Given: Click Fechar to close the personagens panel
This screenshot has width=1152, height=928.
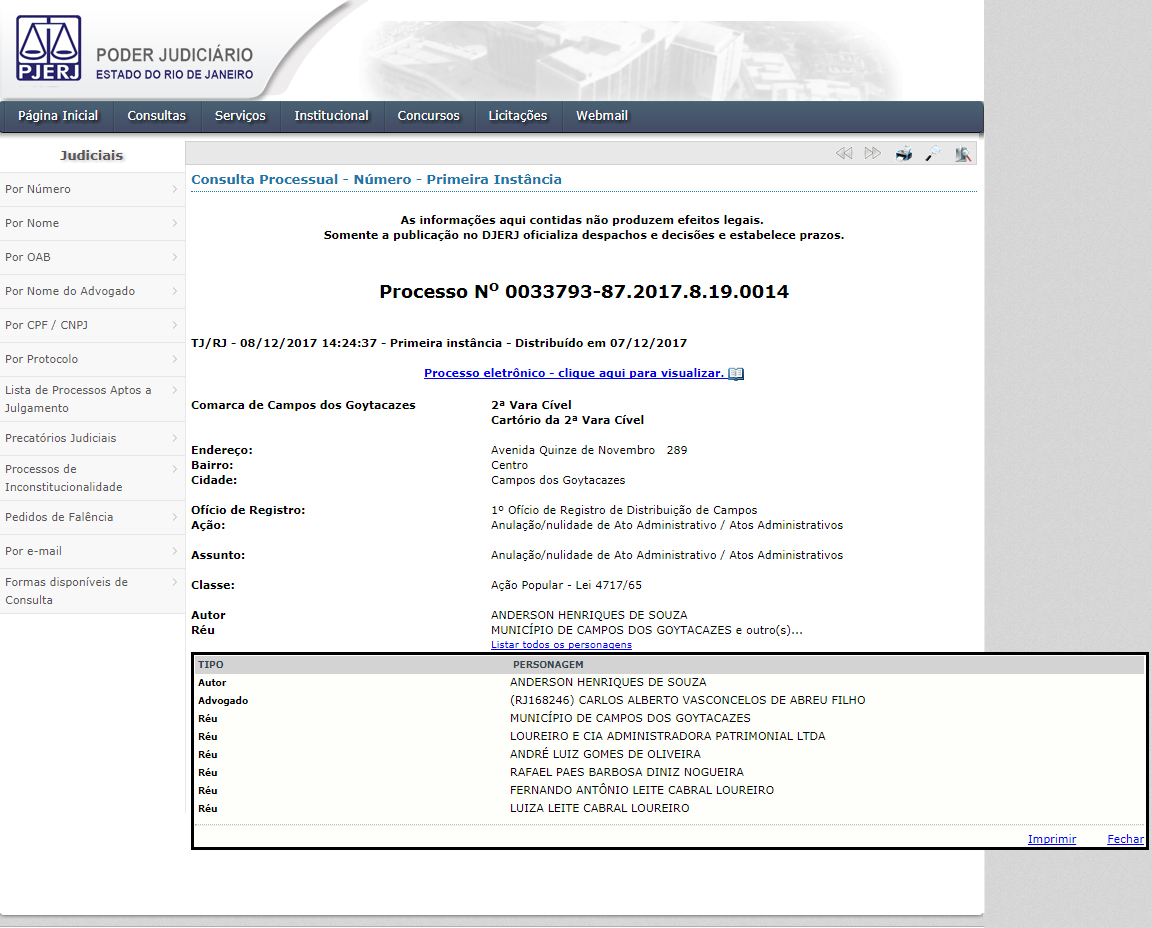Looking at the screenshot, I should 1125,839.
